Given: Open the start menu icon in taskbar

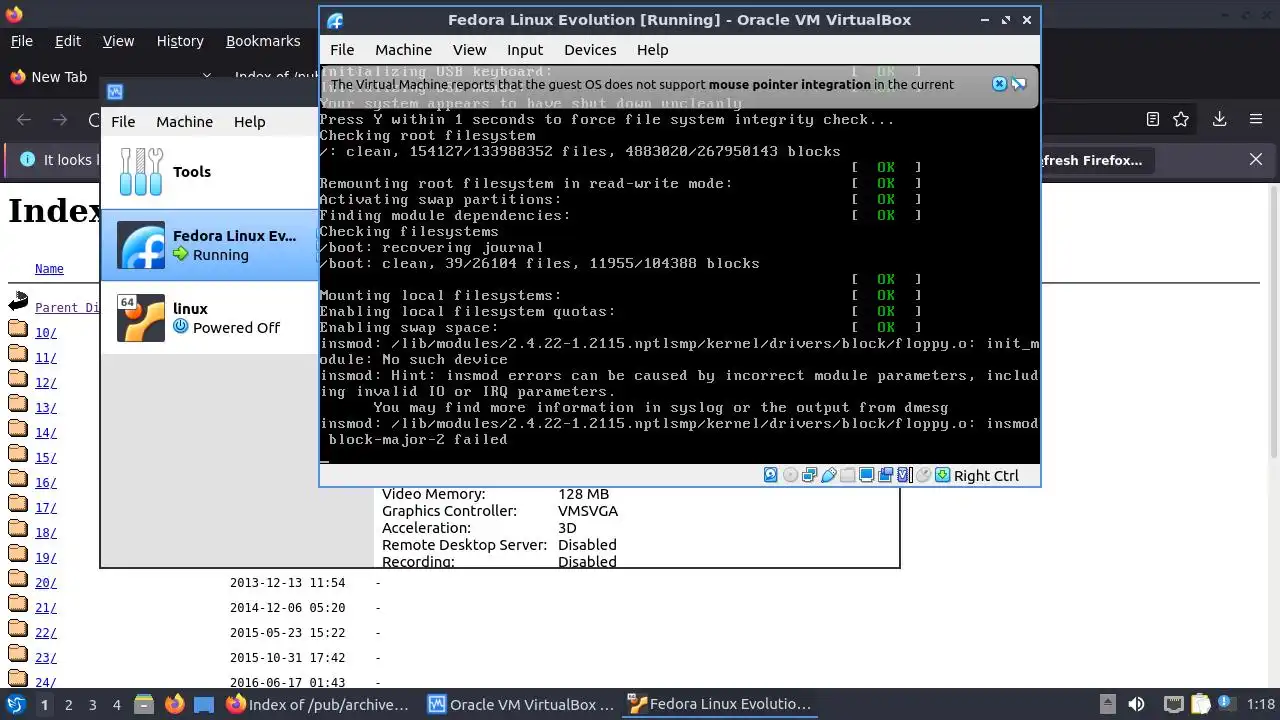Looking at the screenshot, I should coord(16,704).
